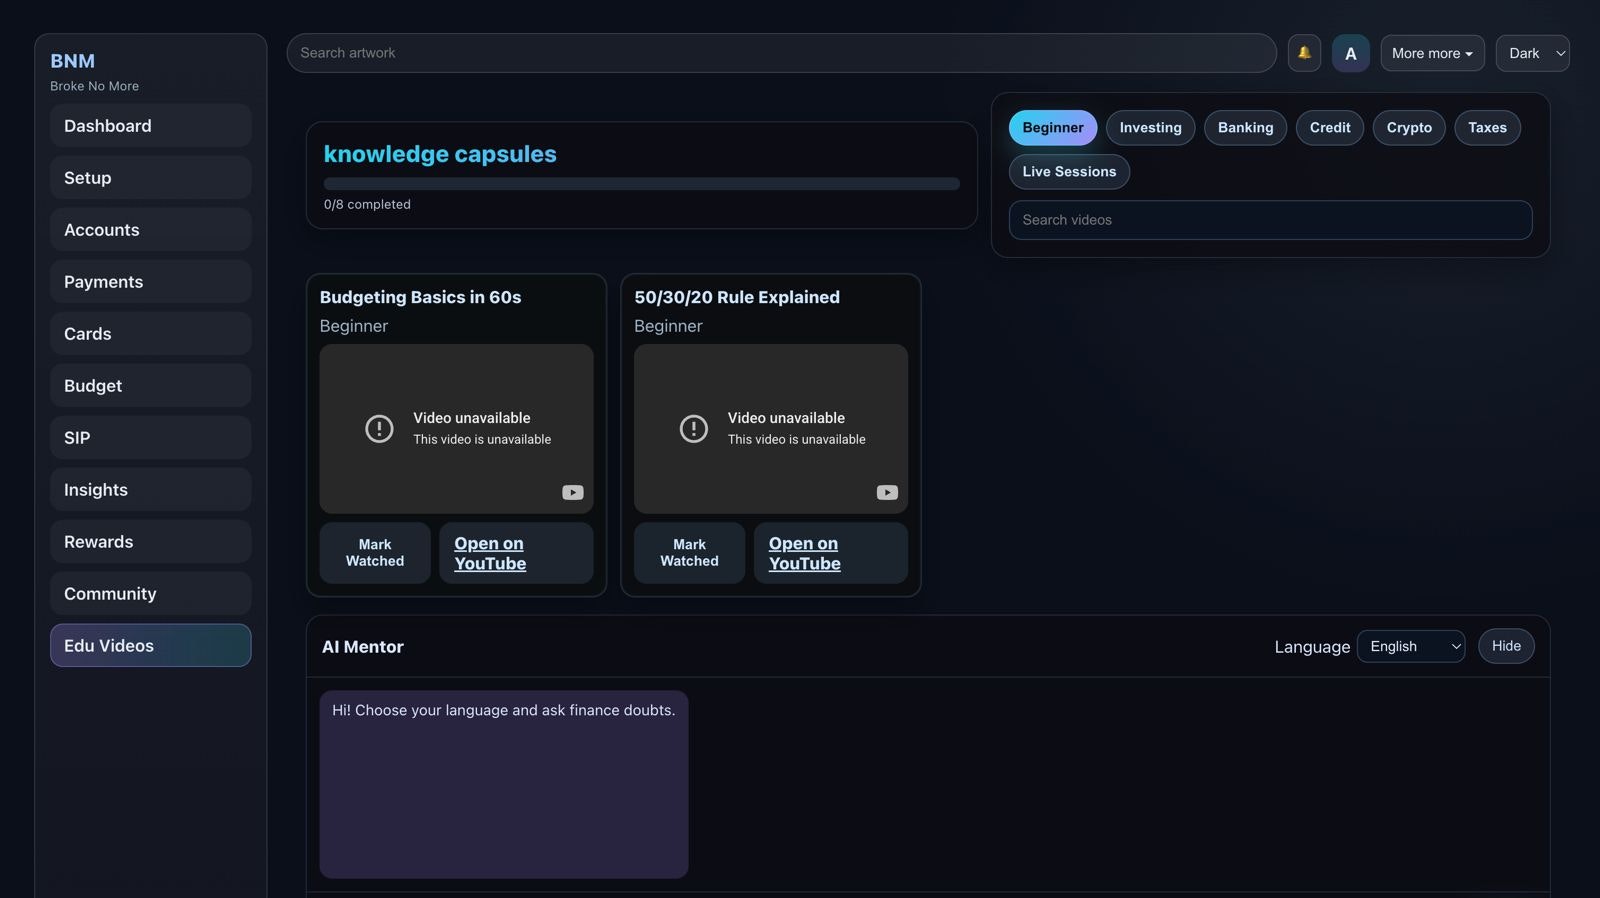Click the '0/8 completed' text
Image resolution: width=1600 pixels, height=898 pixels.
click(367, 204)
